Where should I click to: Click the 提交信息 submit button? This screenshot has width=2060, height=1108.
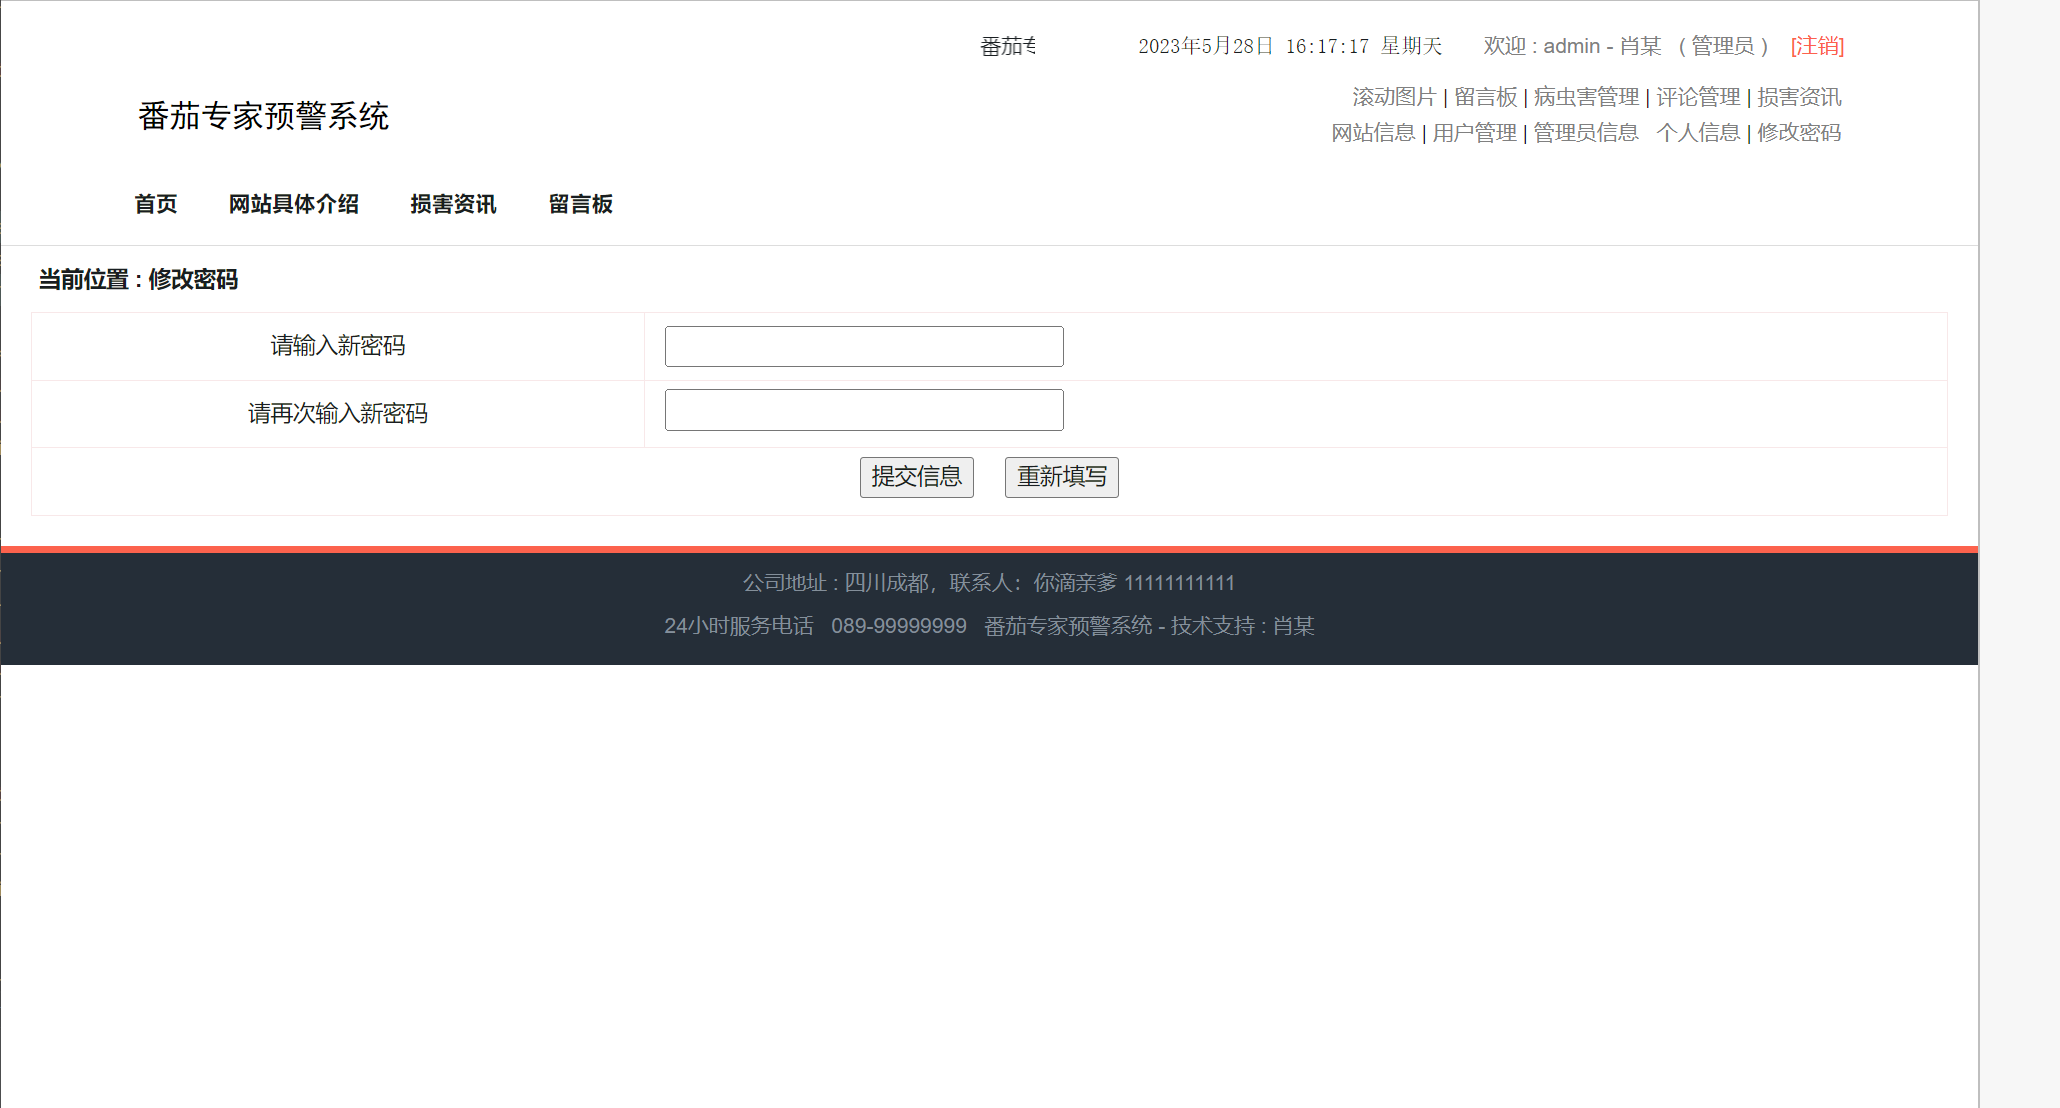pyautogui.click(x=916, y=477)
